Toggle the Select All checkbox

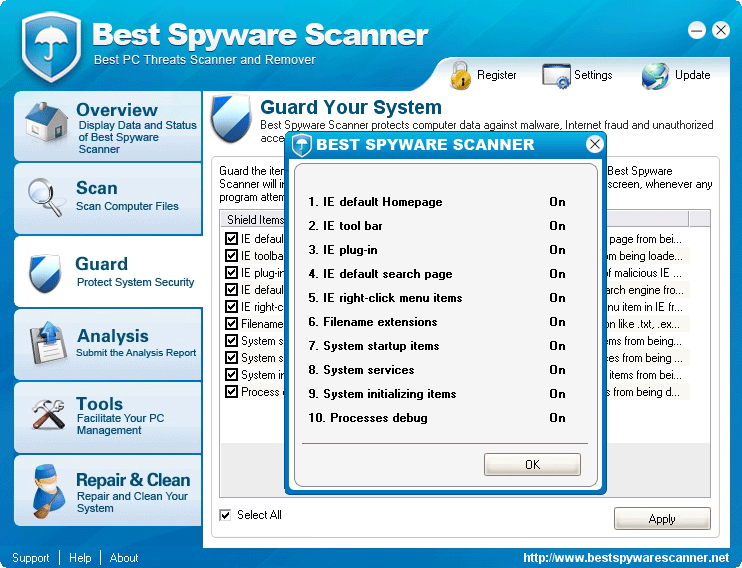225,515
